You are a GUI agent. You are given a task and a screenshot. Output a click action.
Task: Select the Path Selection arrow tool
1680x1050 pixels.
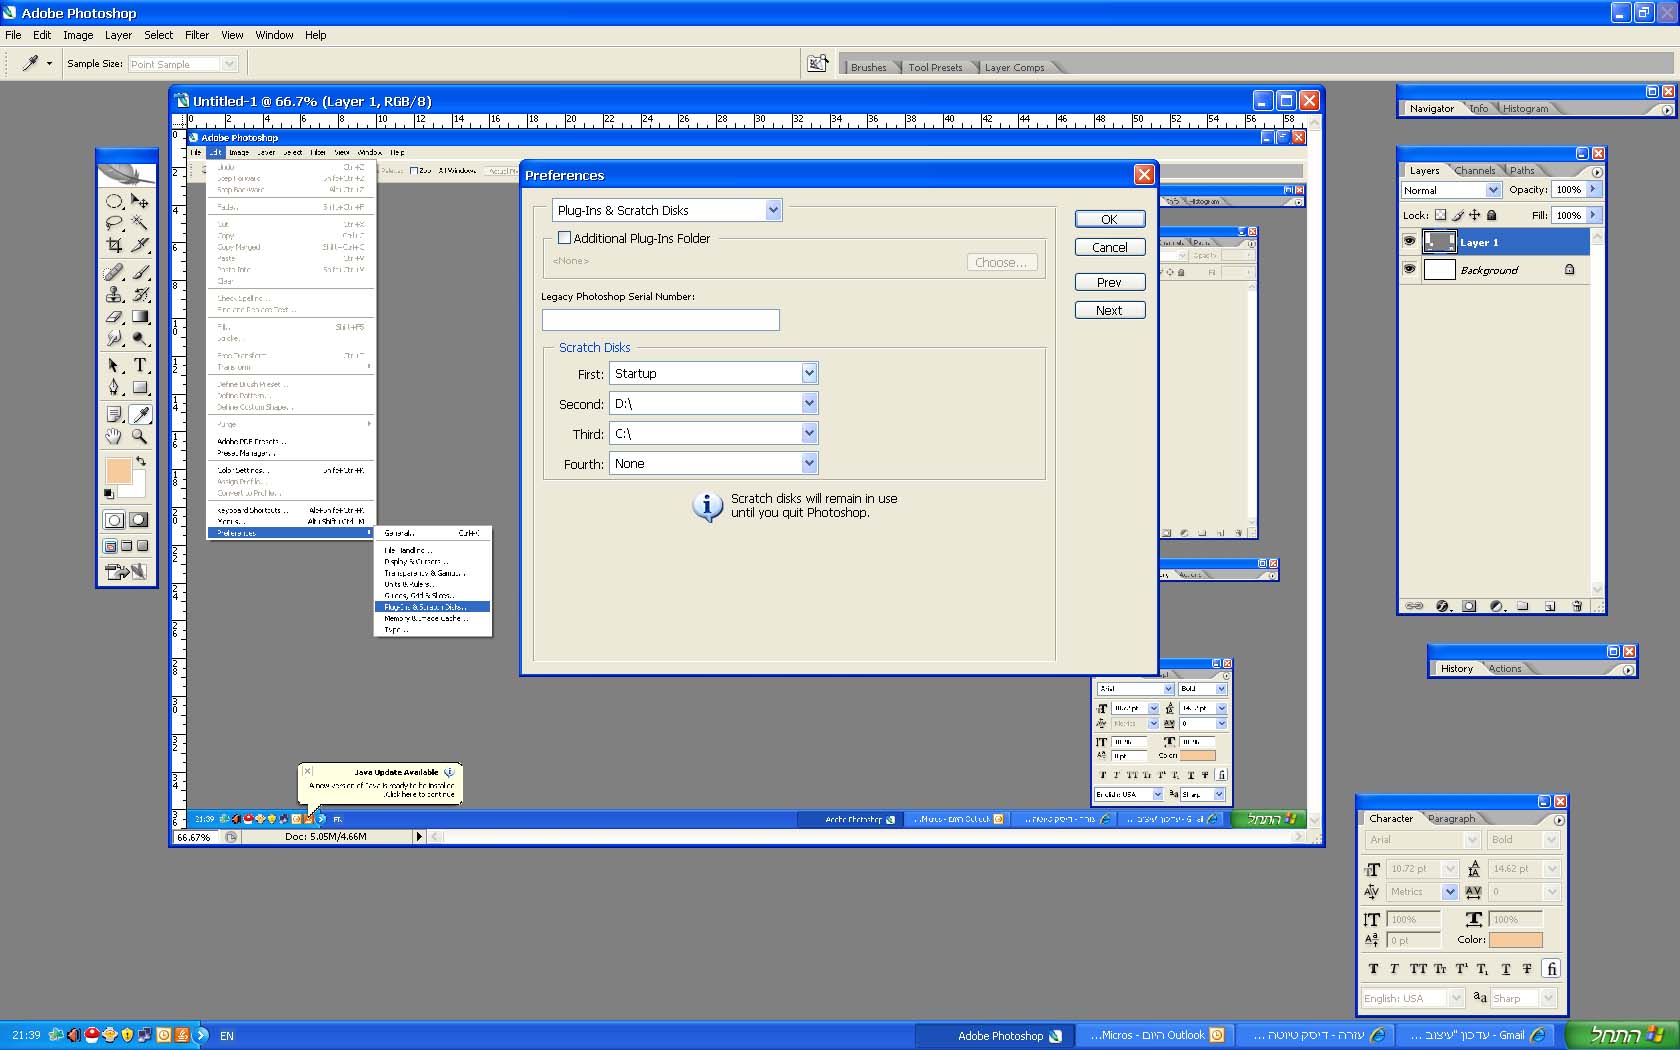(114, 365)
